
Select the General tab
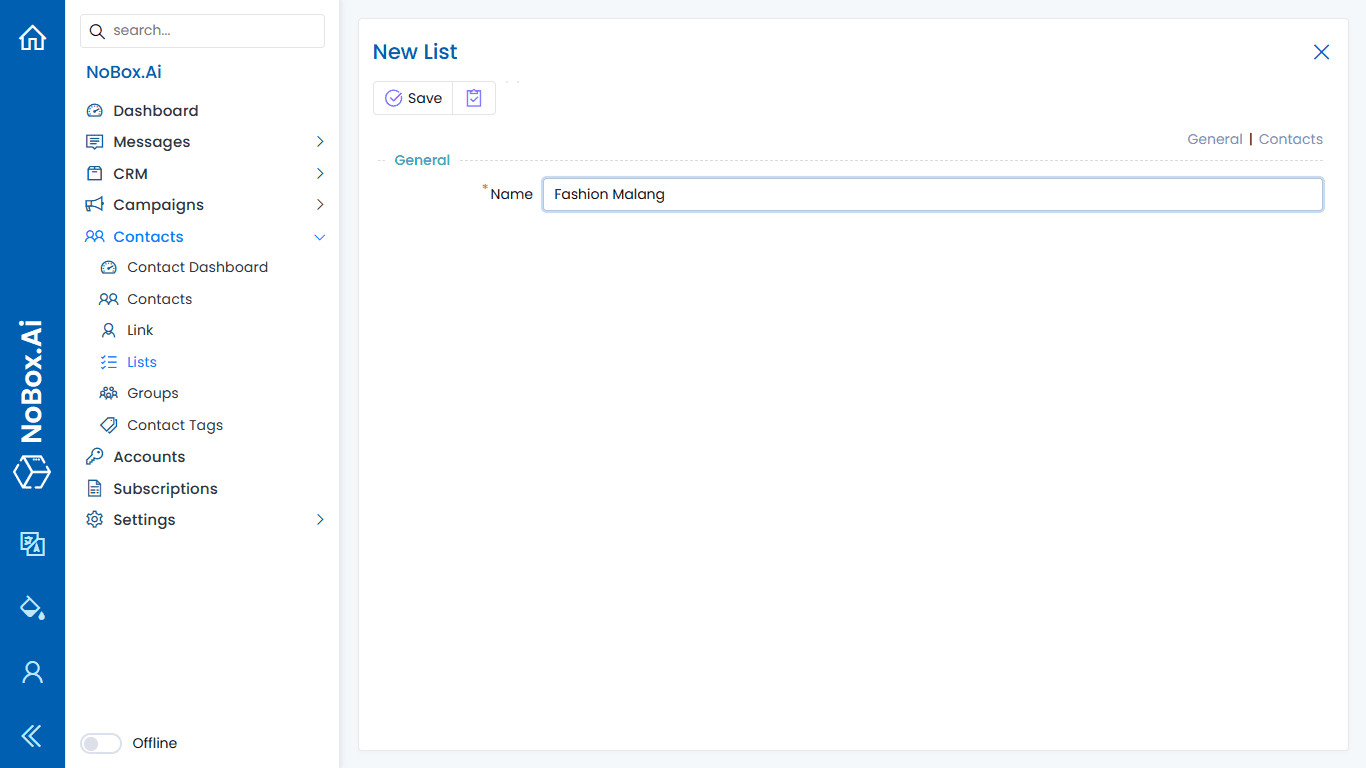pyautogui.click(x=1214, y=139)
